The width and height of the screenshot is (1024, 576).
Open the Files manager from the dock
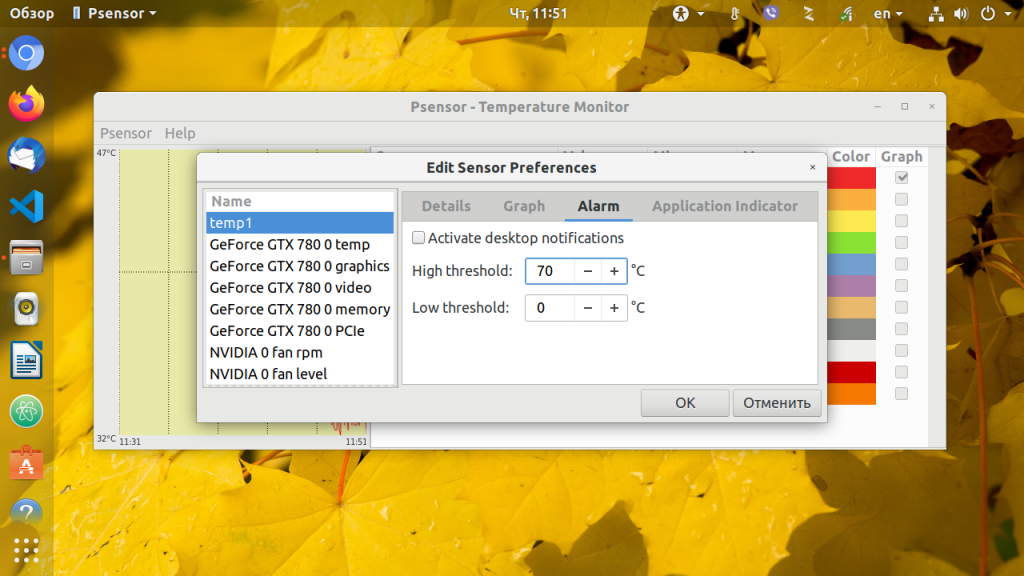tap(26, 257)
